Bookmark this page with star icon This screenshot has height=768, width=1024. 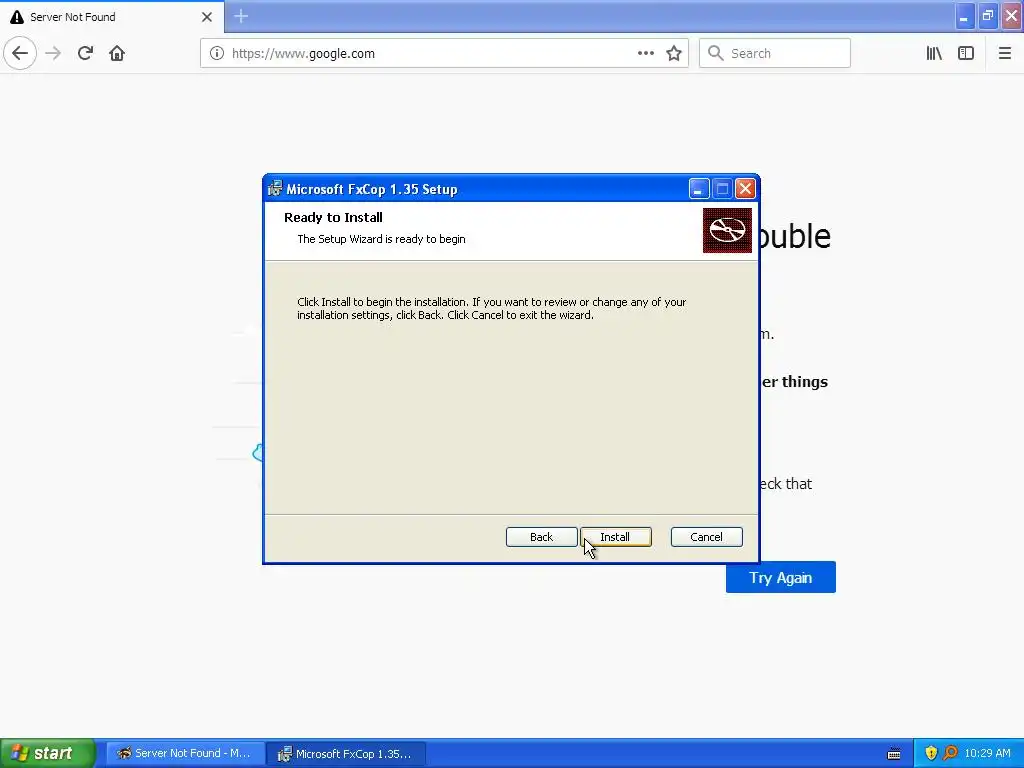click(x=674, y=54)
